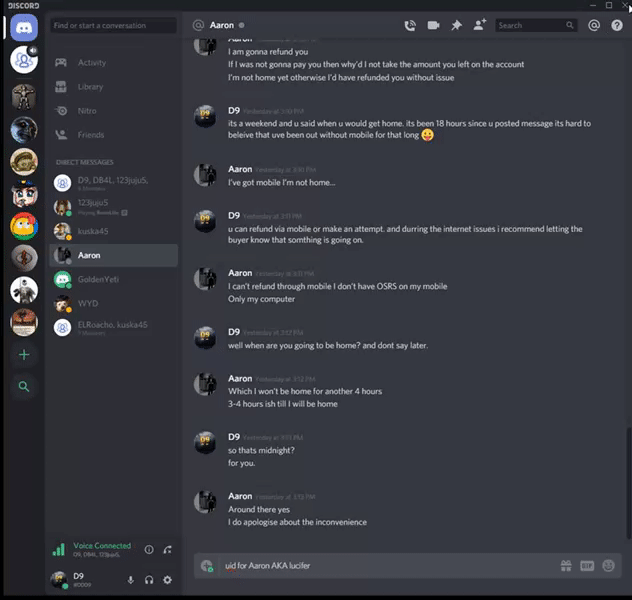Click message "I am gonna refund you"
This screenshot has width=632, height=600.
268,52
